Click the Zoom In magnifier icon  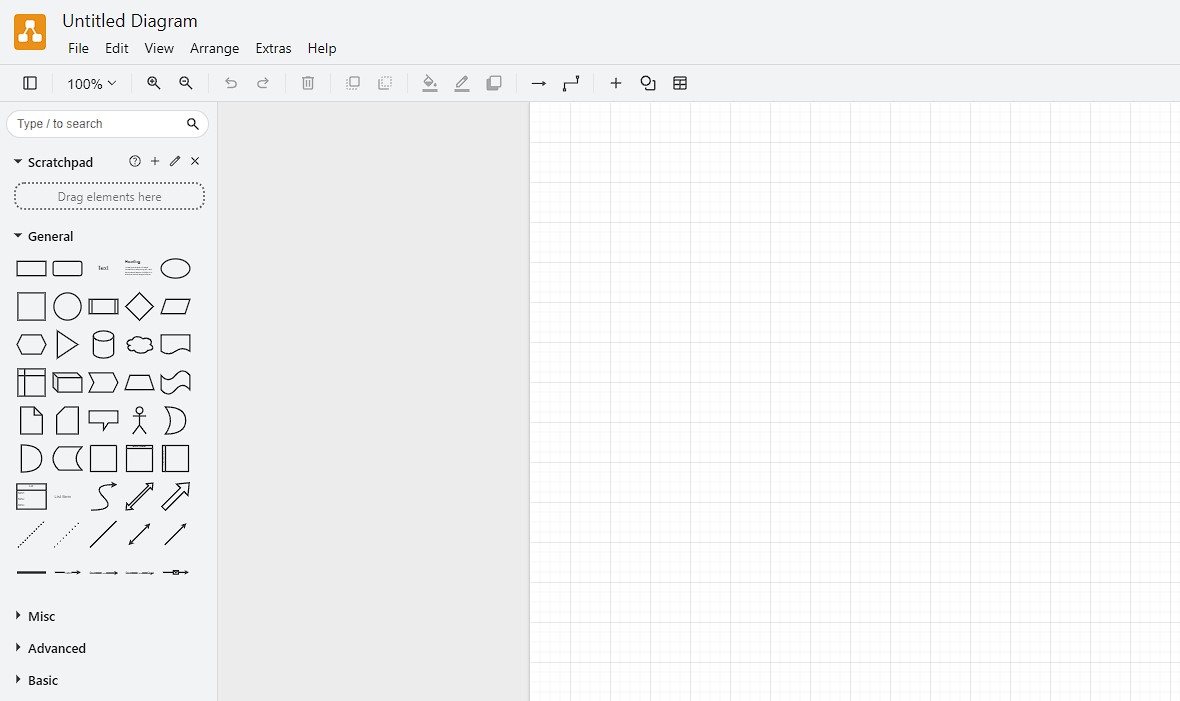click(x=154, y=84)
